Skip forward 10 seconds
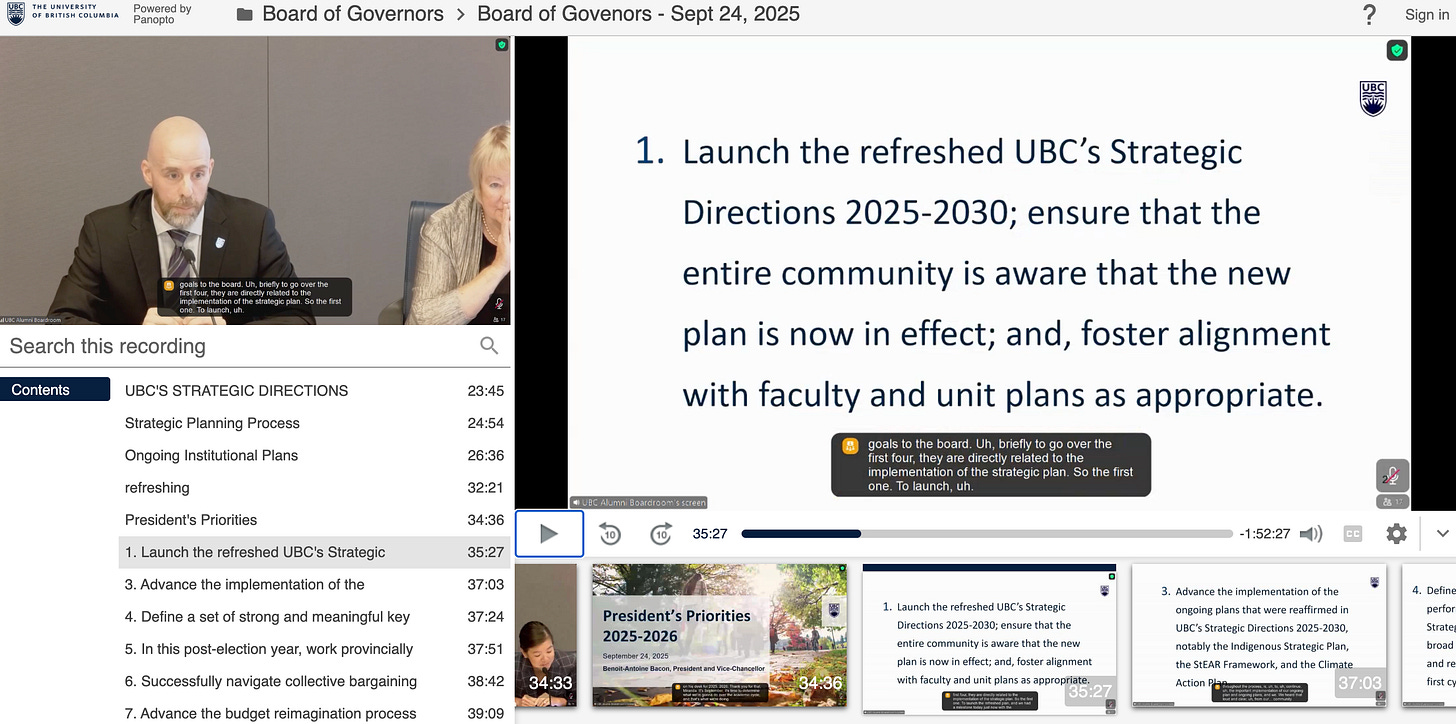 661,534
